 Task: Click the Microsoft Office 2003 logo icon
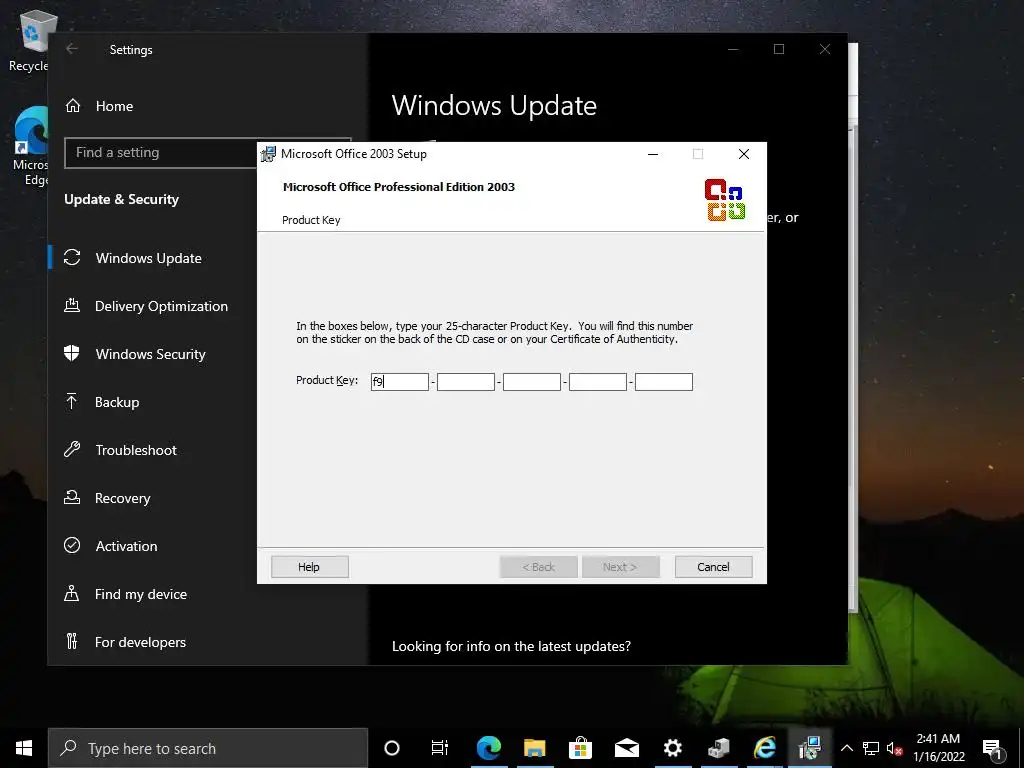pos(725,199)
